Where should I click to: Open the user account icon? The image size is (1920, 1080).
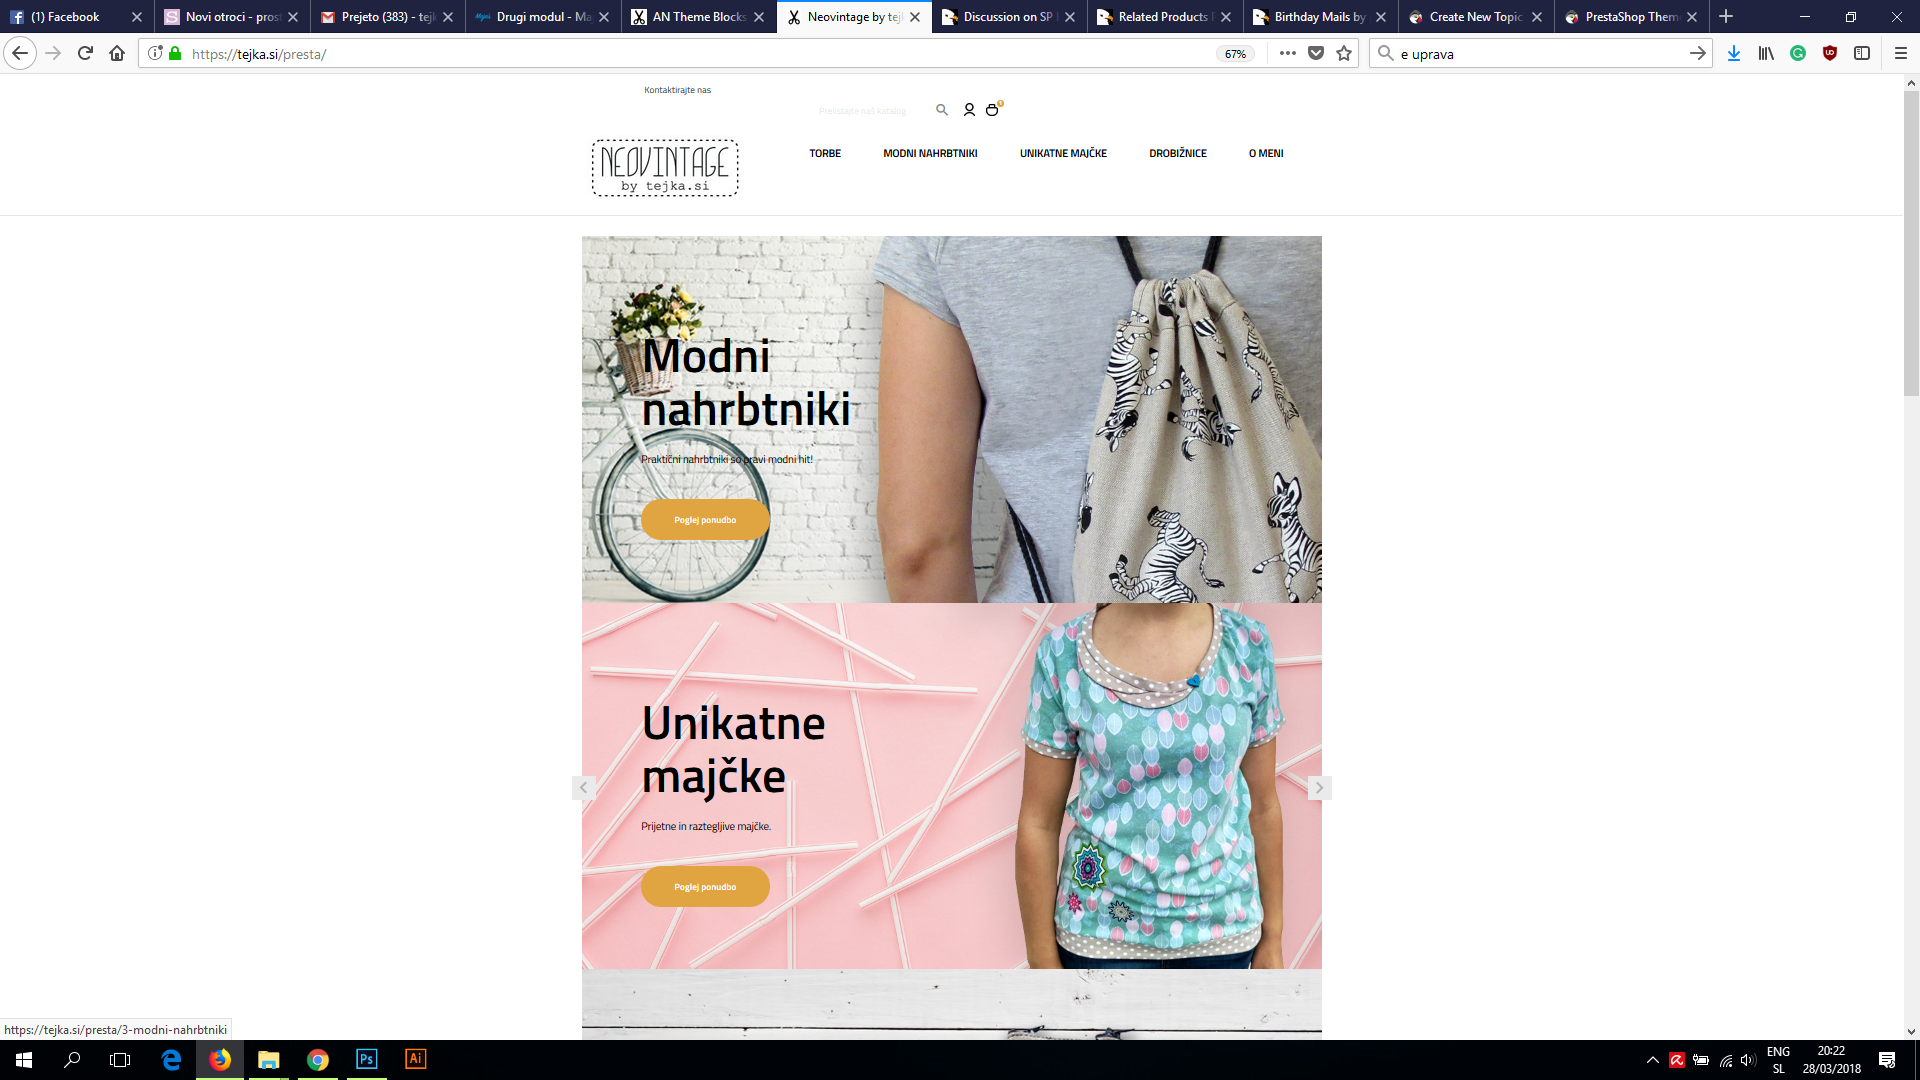(968, 110)
